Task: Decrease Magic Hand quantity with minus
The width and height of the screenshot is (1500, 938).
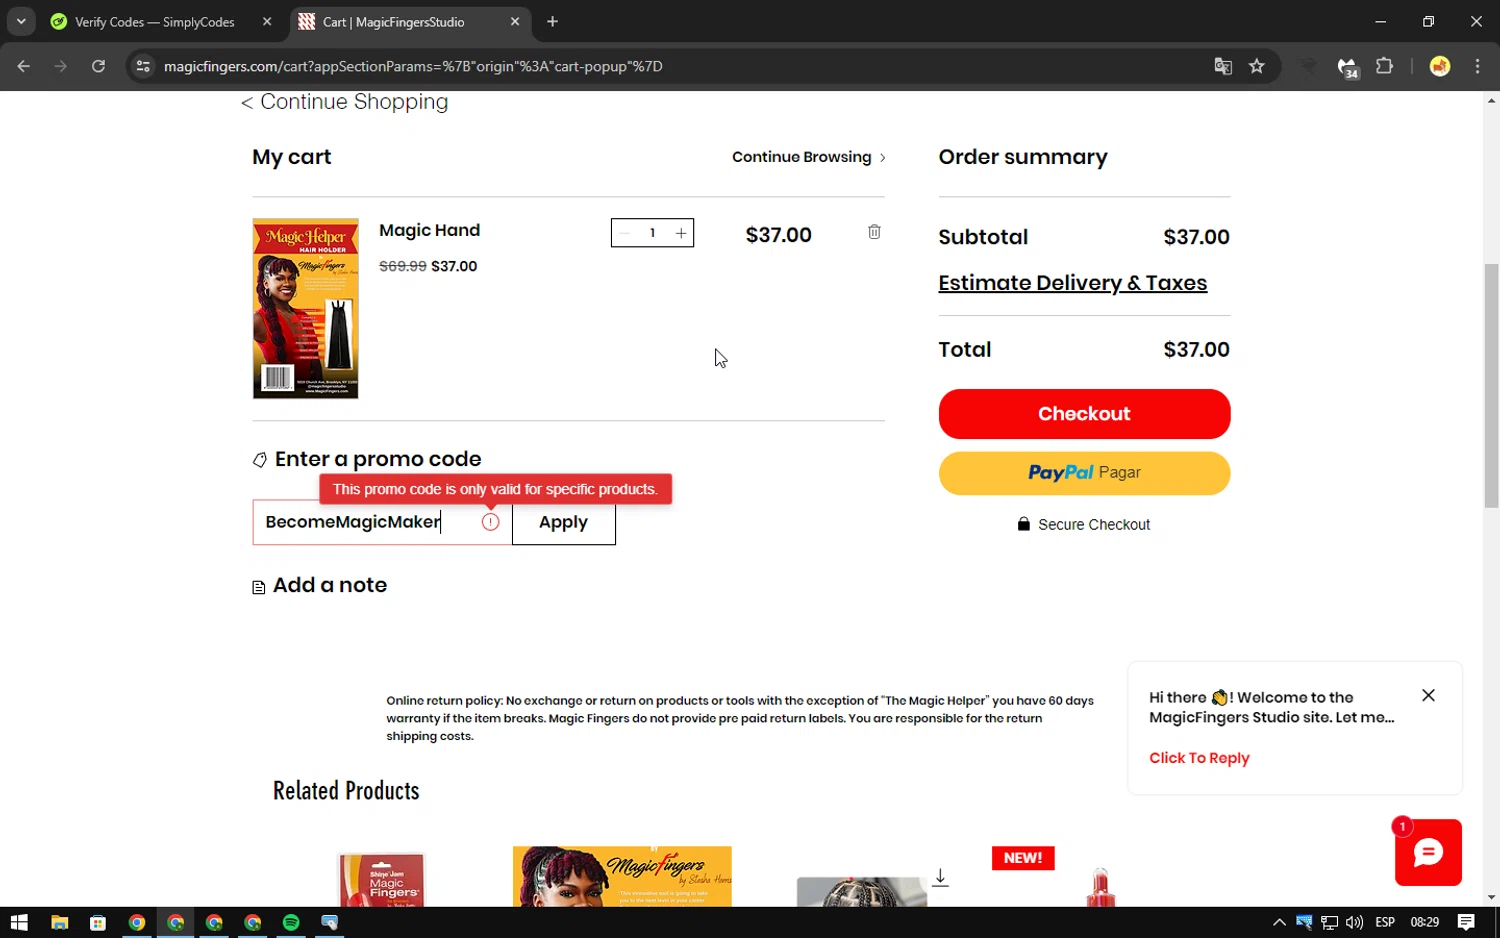Action: point(625,233)
